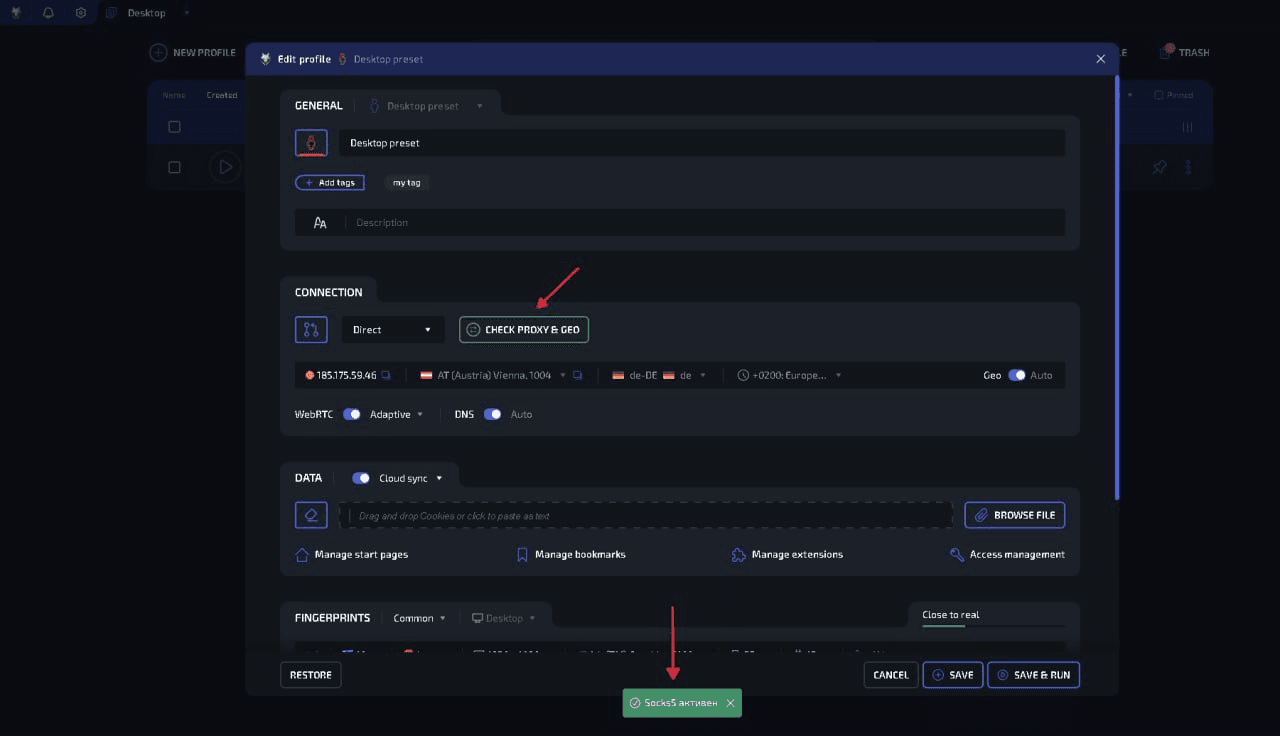Copy the IP address 185.175.59.46
The height and width of the screenshot is (736, 1280).
(386, 376)
